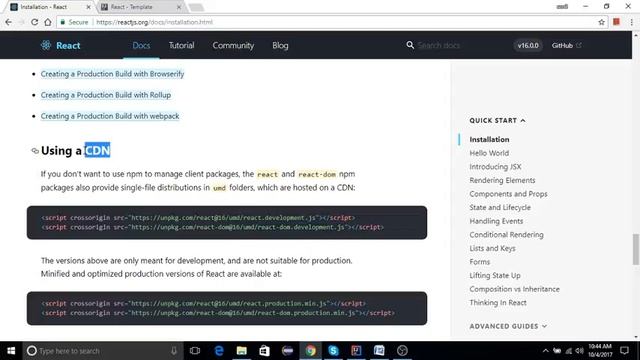This screenshot has width=640, height=360.
Task: Open Lifting State Up sidebar link
Action: pyautogui.click(x=495, y=276)
